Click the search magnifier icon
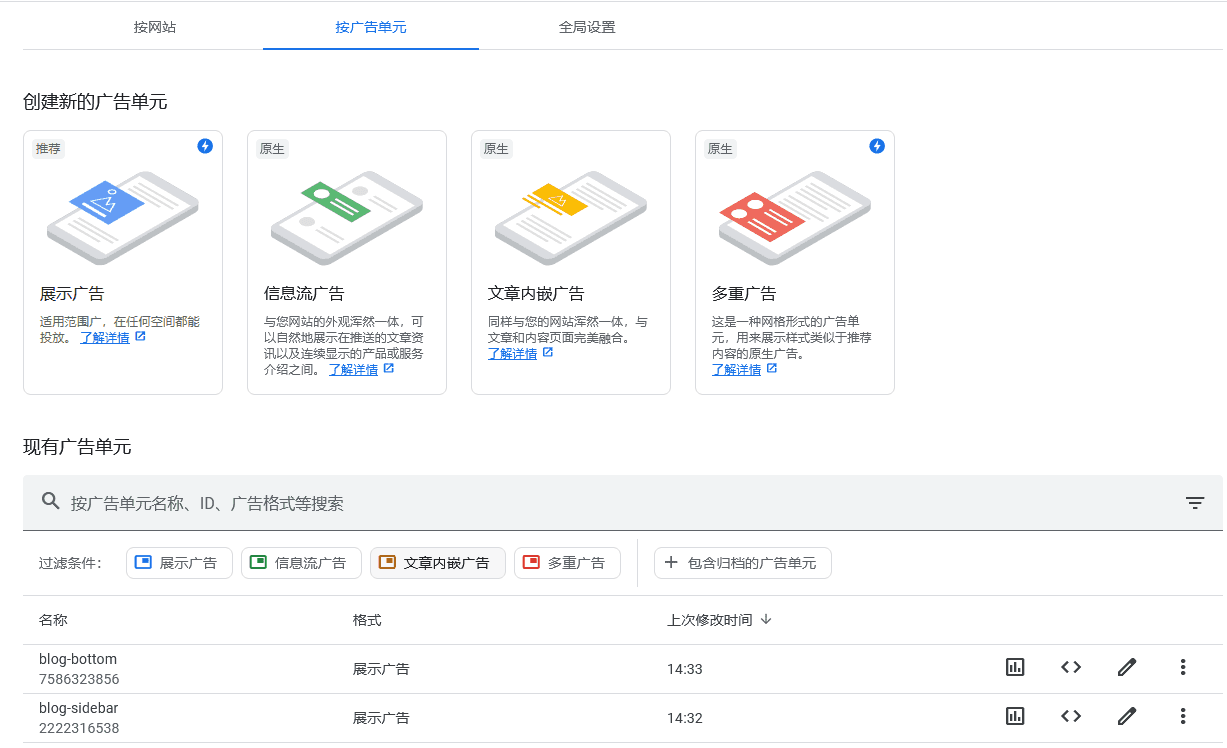 pyautogui.click(x=50, y=500)
